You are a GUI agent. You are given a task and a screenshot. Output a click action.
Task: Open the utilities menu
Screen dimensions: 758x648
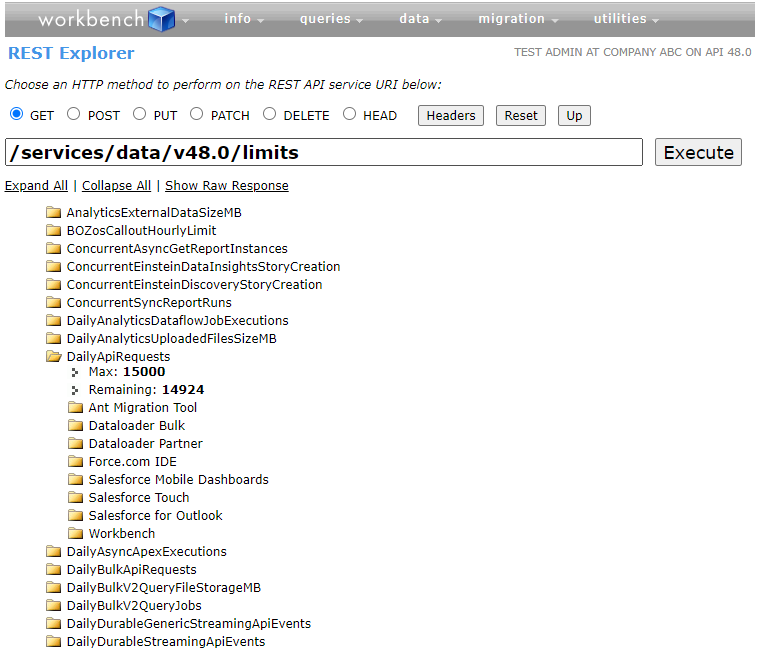626,19
